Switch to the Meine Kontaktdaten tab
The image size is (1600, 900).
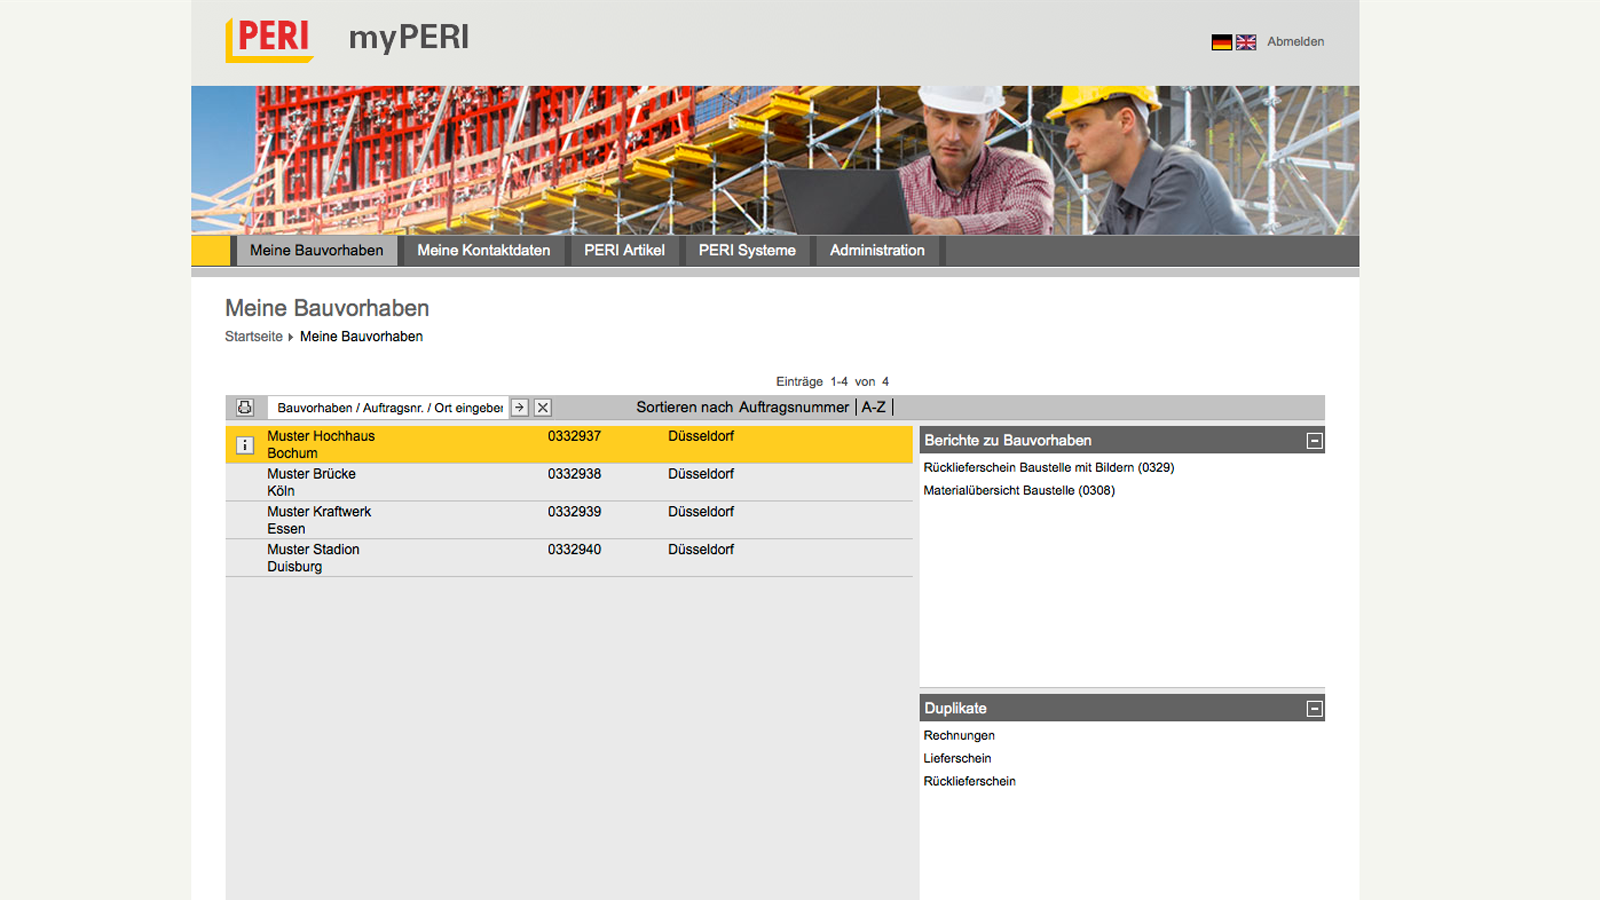pyautogui.click(x=483, y=250)
